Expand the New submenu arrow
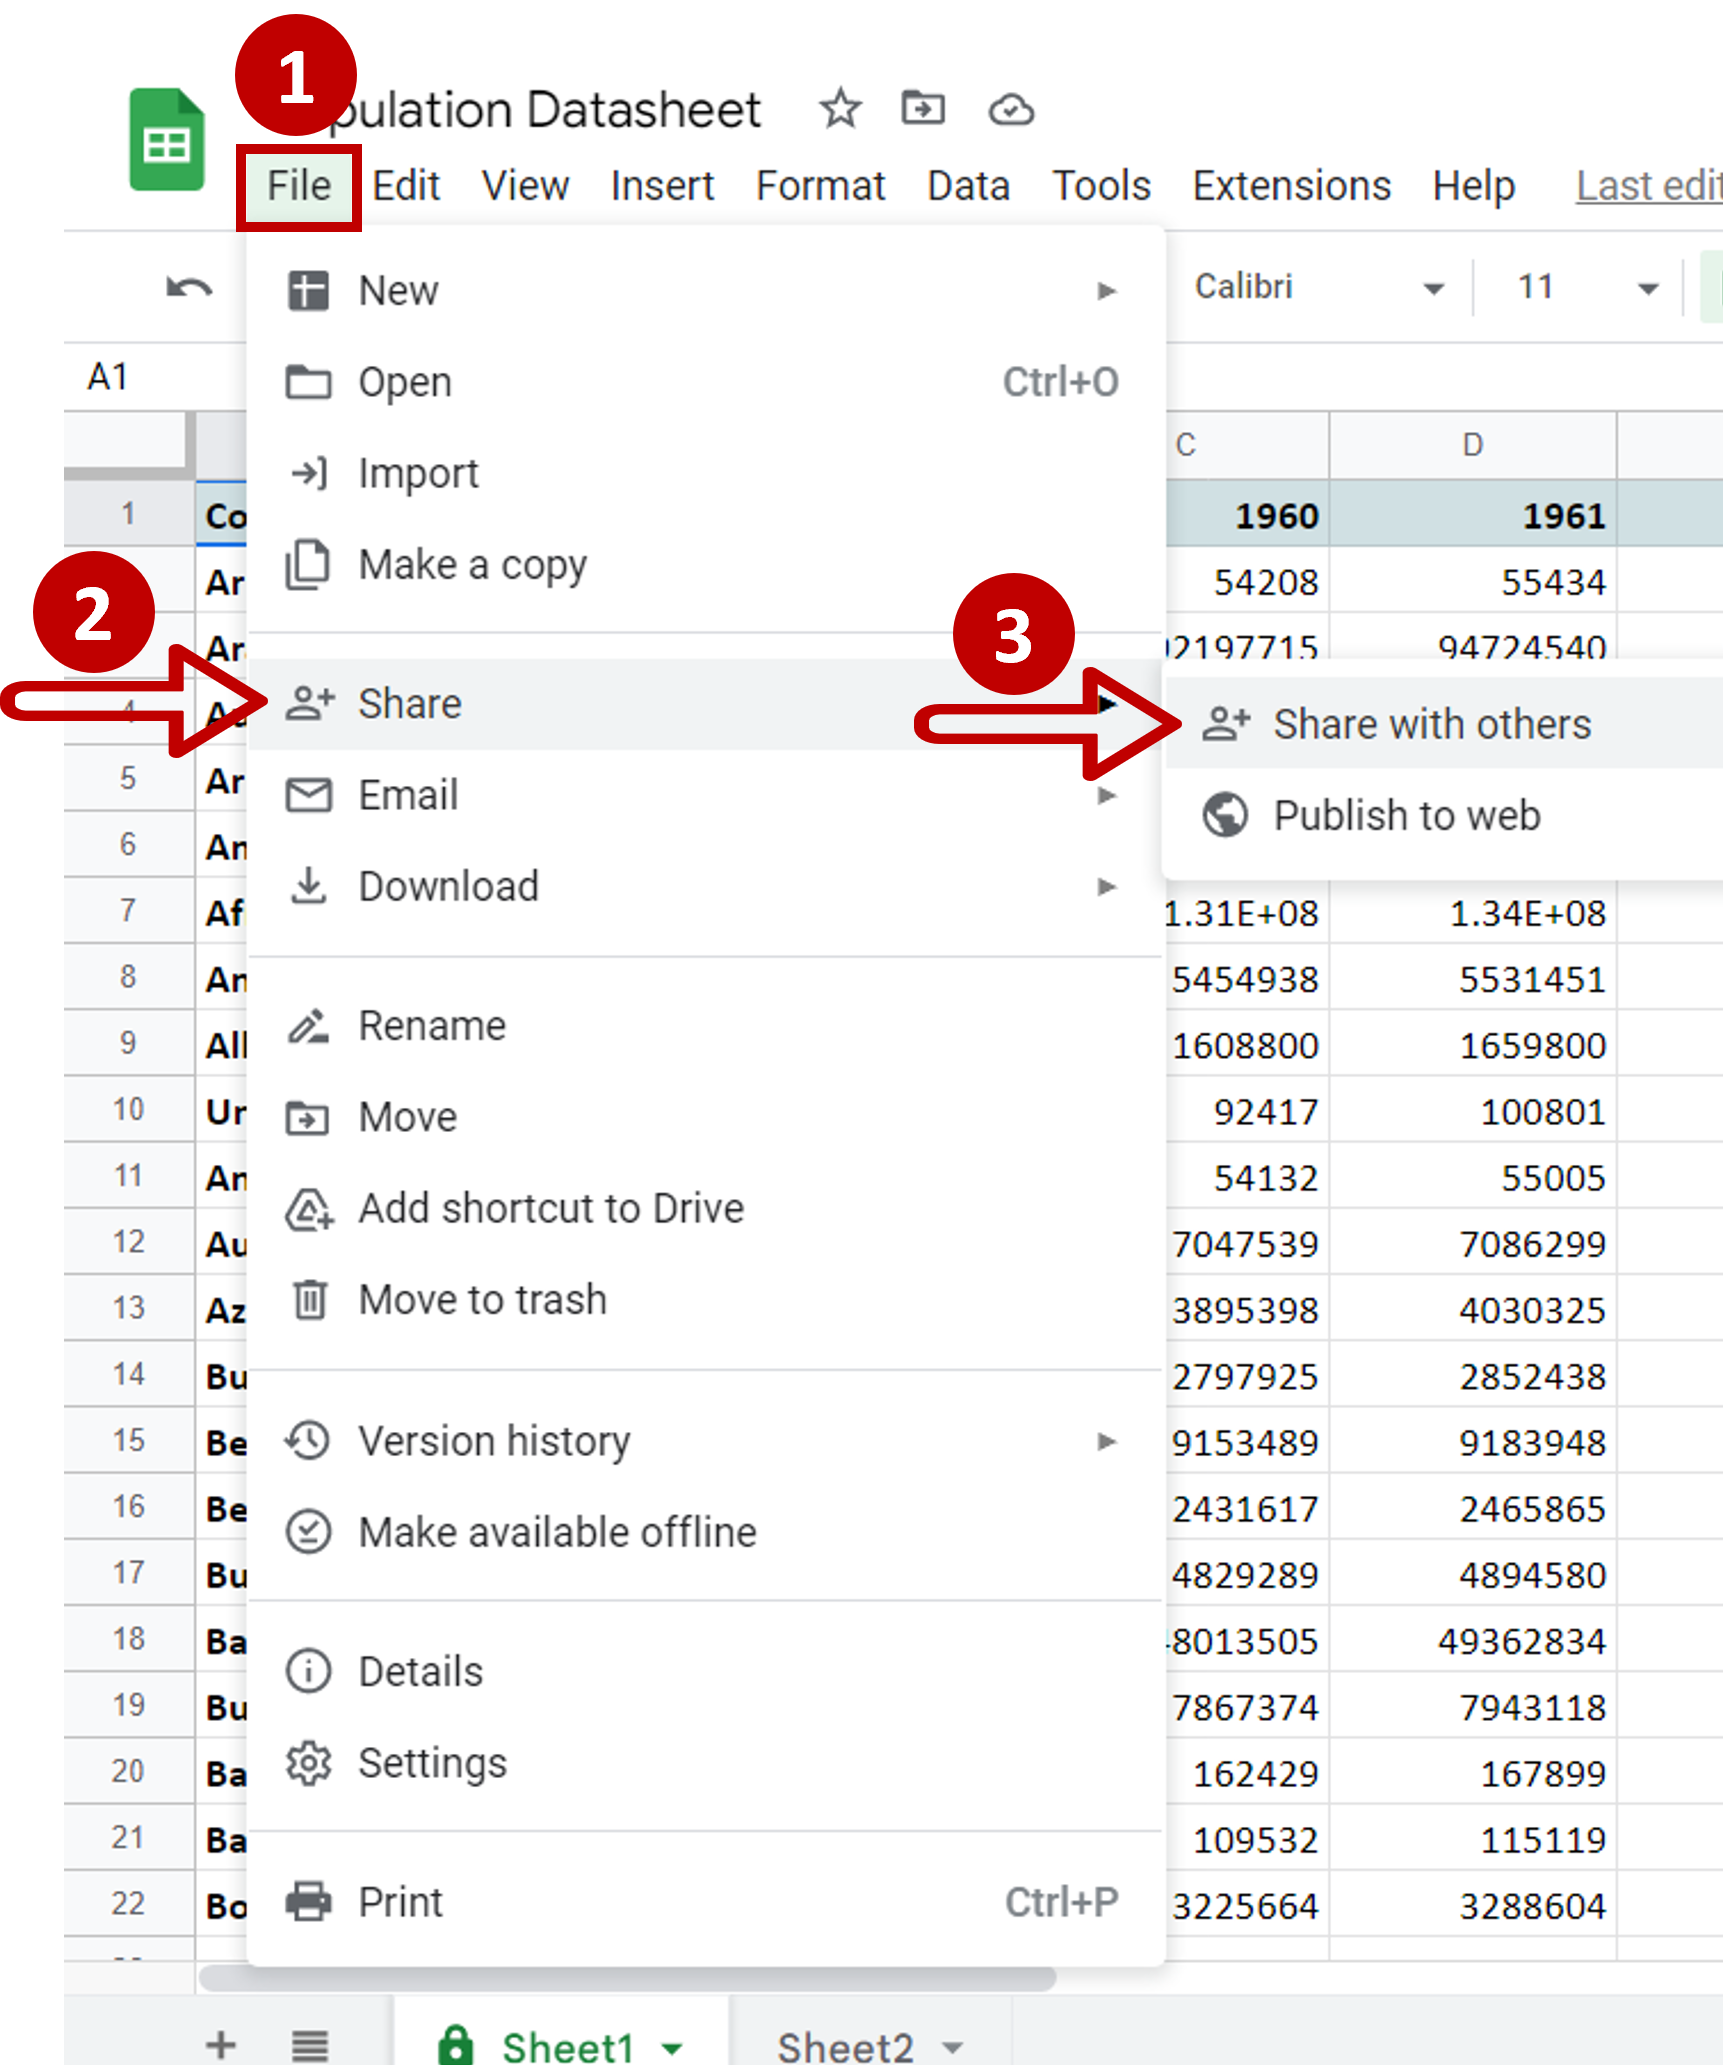Viewport: 1723px width, 2065px height. tap(1106, 291)
